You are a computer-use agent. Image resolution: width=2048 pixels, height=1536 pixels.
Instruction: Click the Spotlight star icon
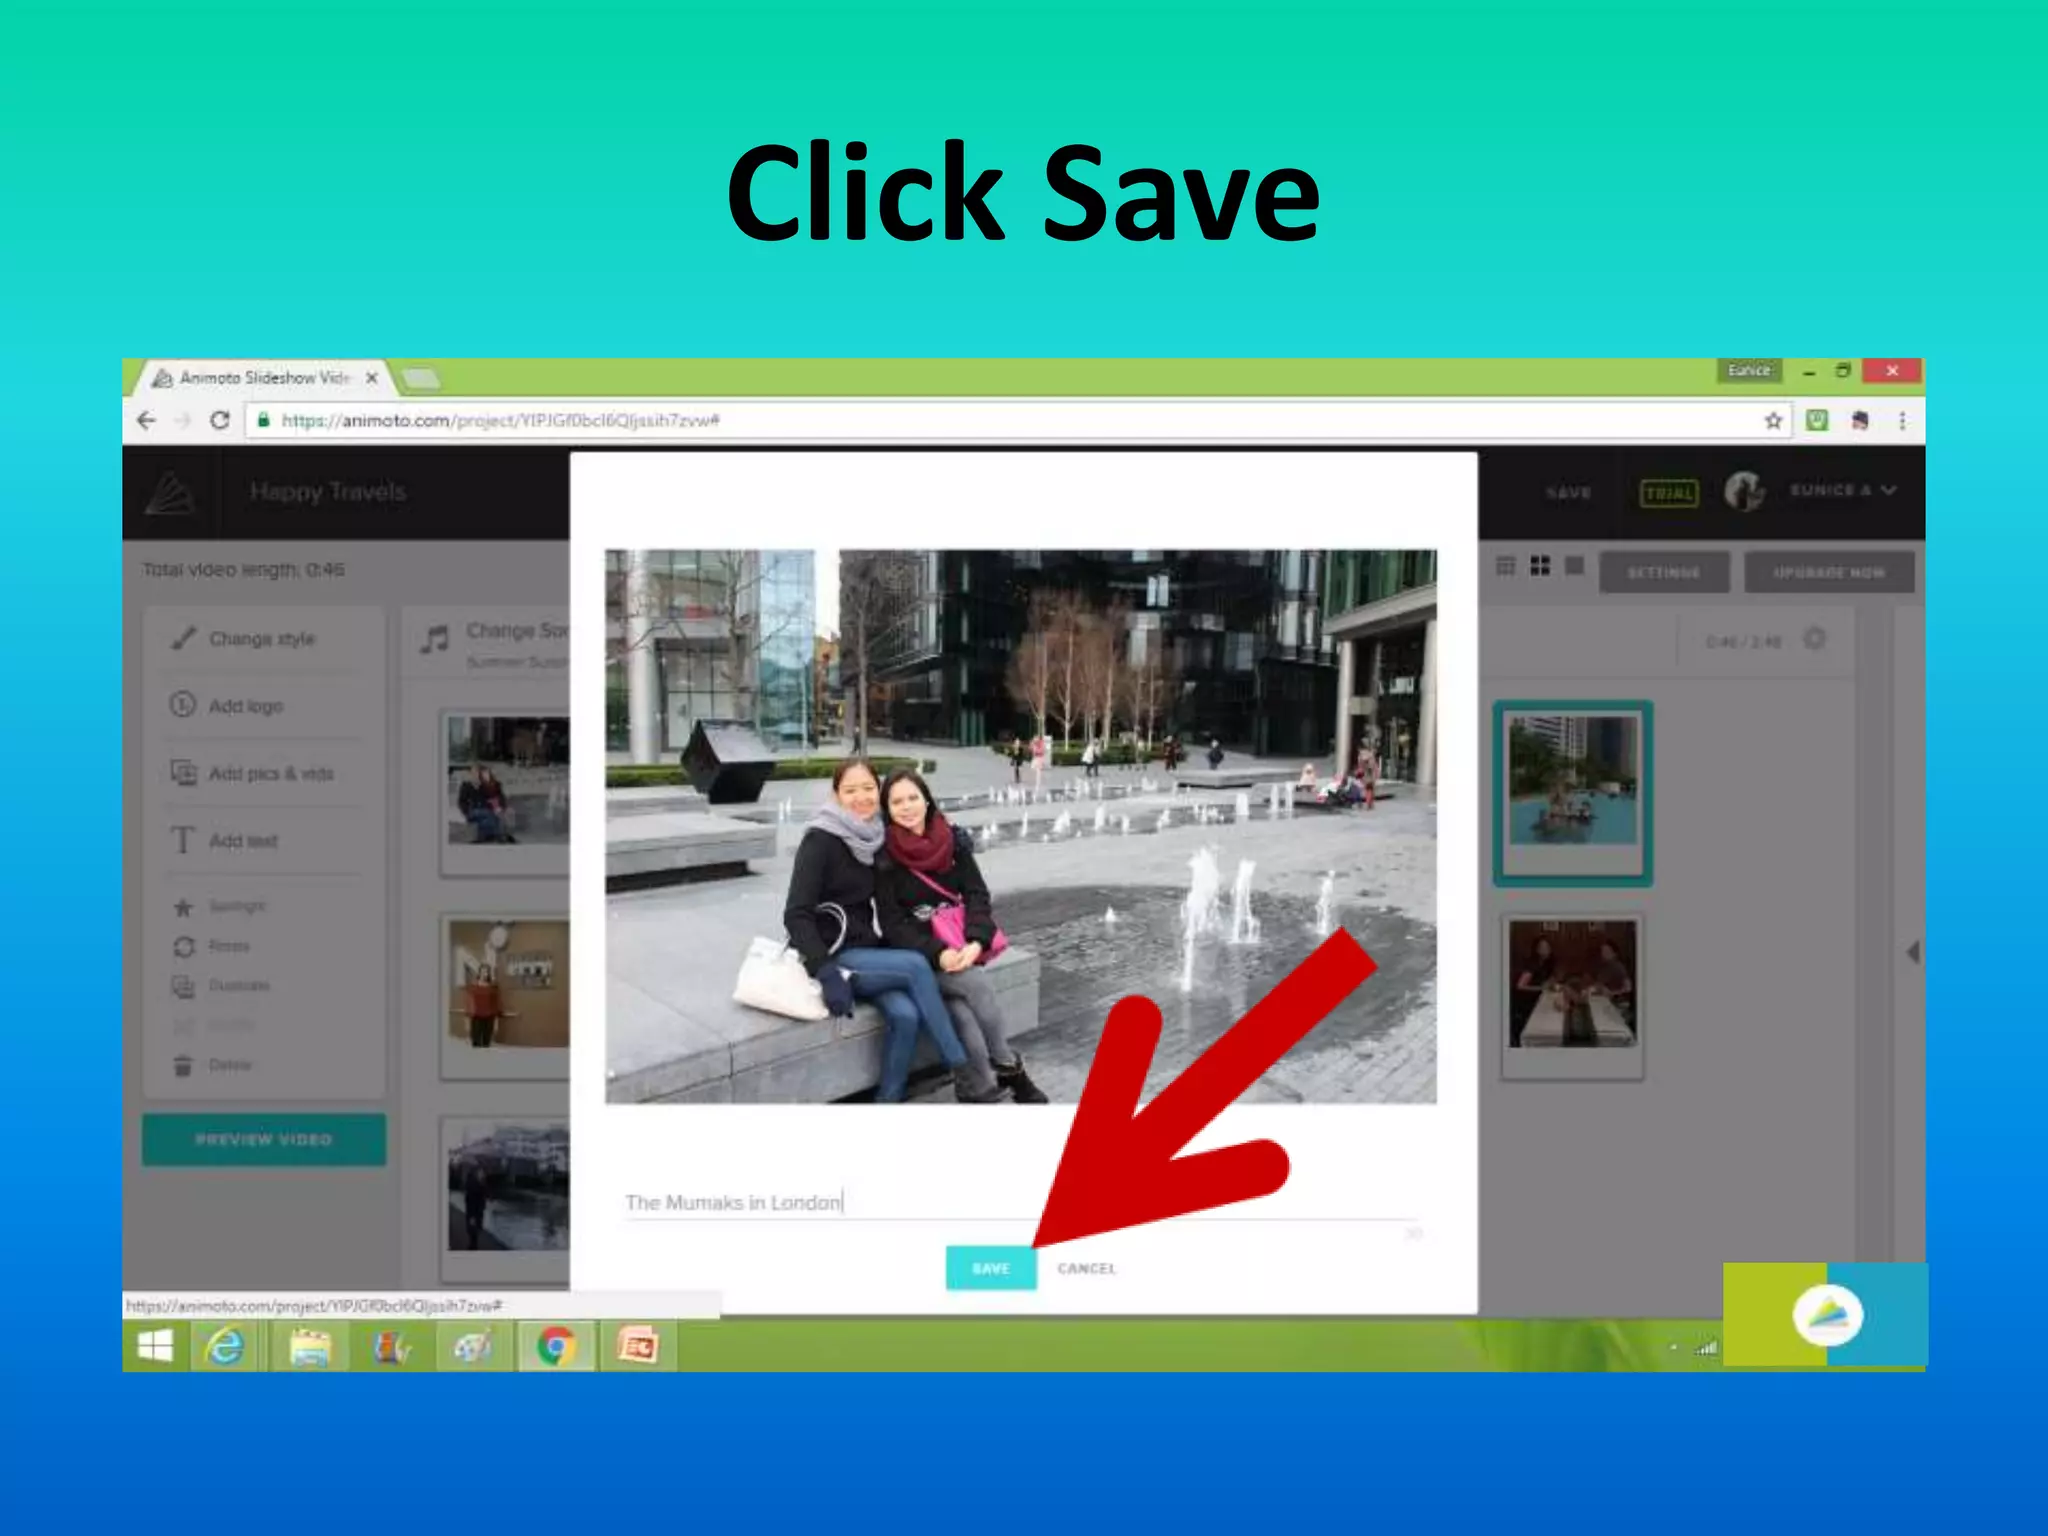click(x=183, y=907)
